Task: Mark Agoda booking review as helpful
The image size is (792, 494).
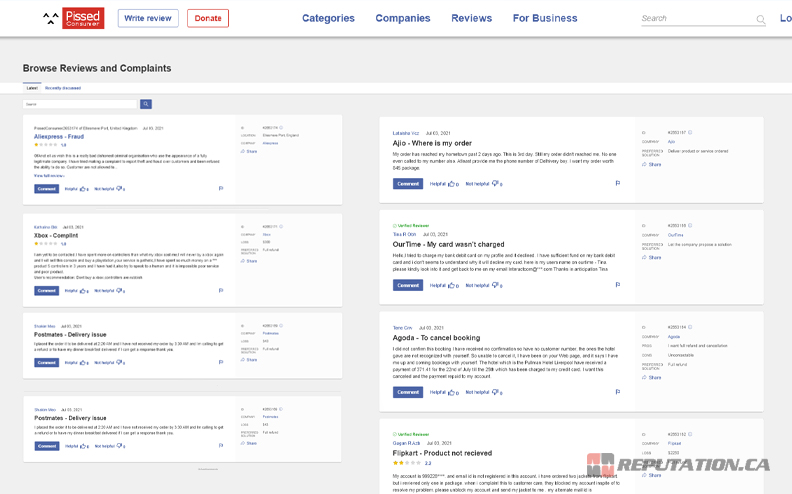Action: pos(444,392)
